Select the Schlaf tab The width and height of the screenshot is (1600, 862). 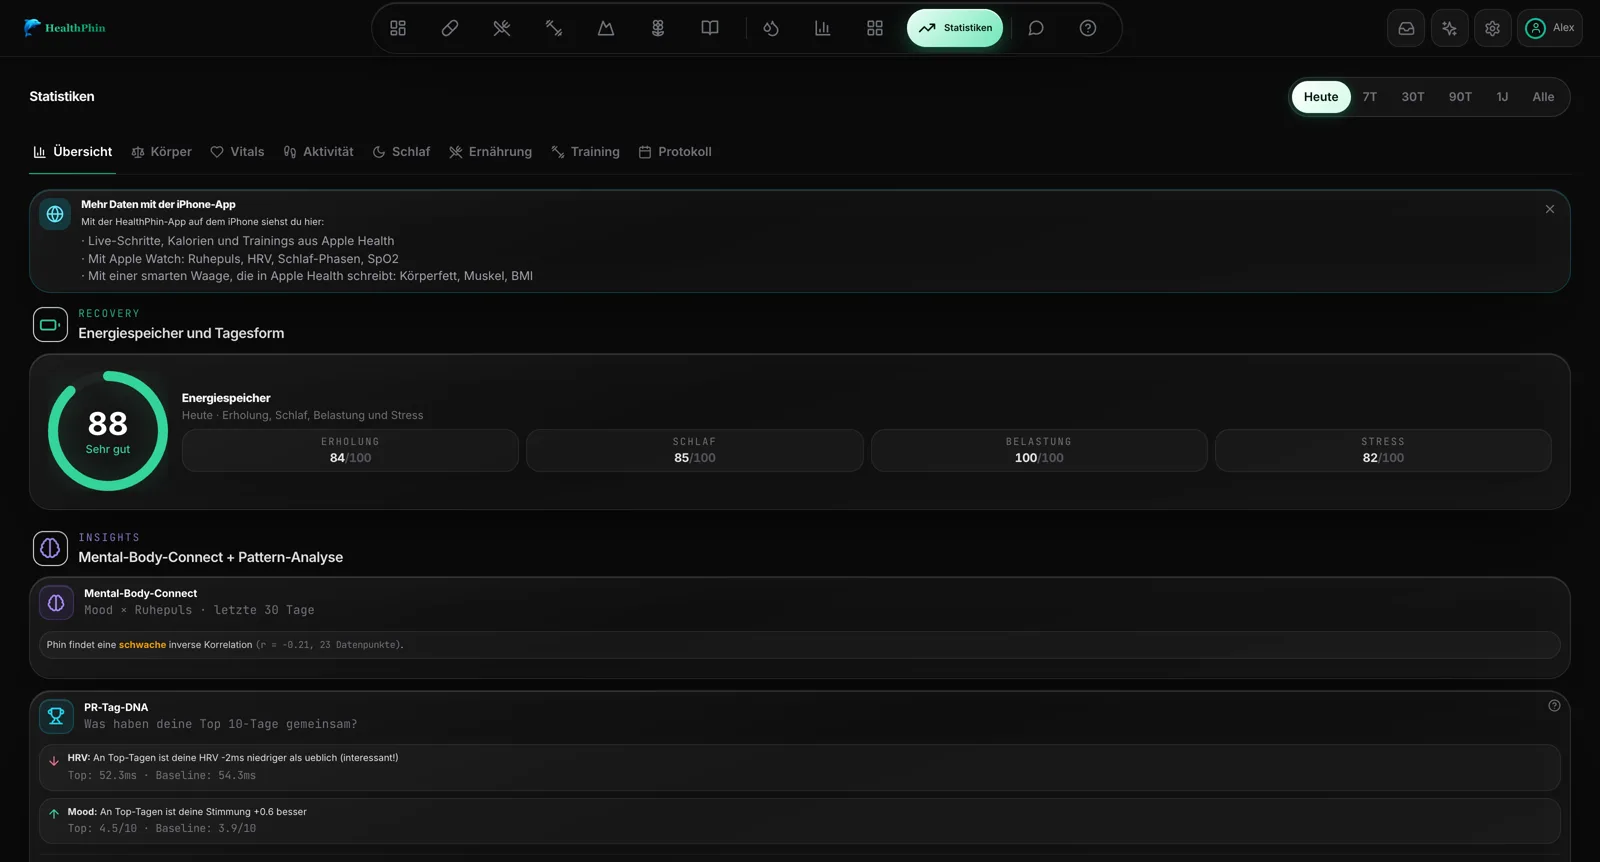coord(401,152)
